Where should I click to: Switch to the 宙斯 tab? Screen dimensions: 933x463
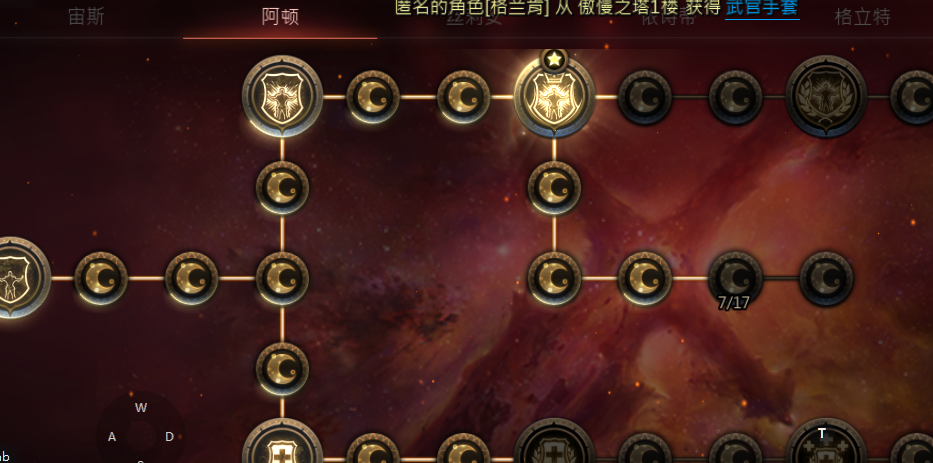86,17
